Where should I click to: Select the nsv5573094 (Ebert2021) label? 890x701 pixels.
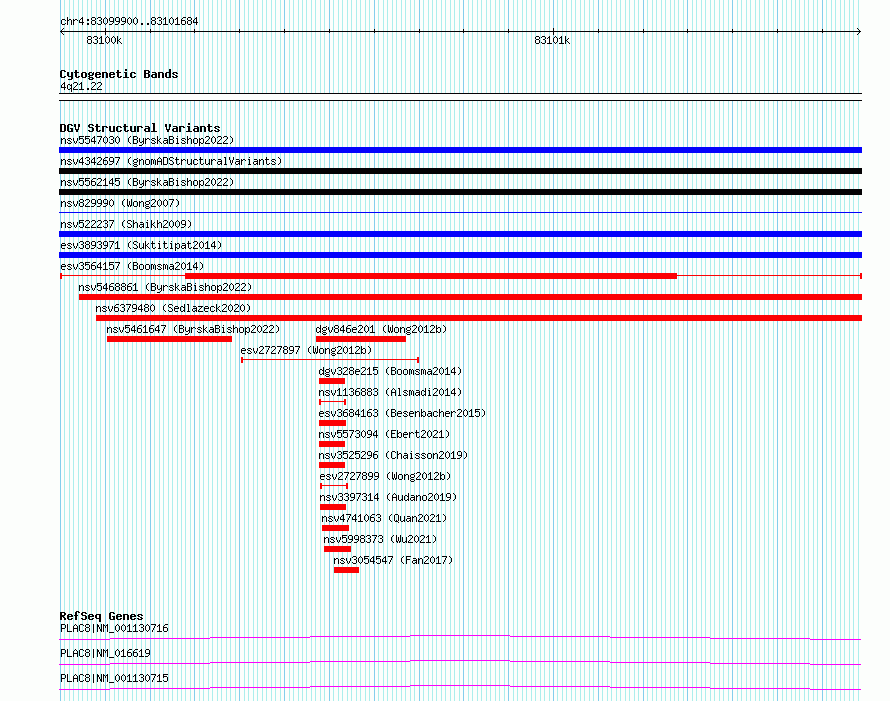coord(384,434)
